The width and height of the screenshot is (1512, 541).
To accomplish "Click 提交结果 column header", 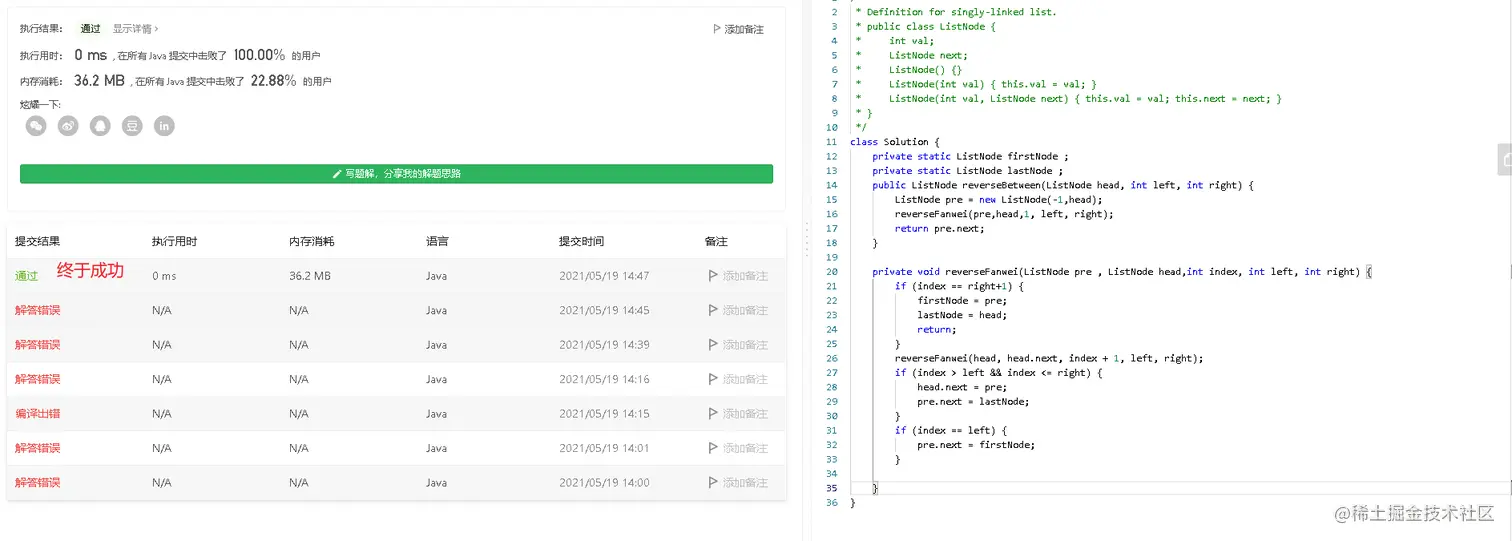I will click(37, 241).
